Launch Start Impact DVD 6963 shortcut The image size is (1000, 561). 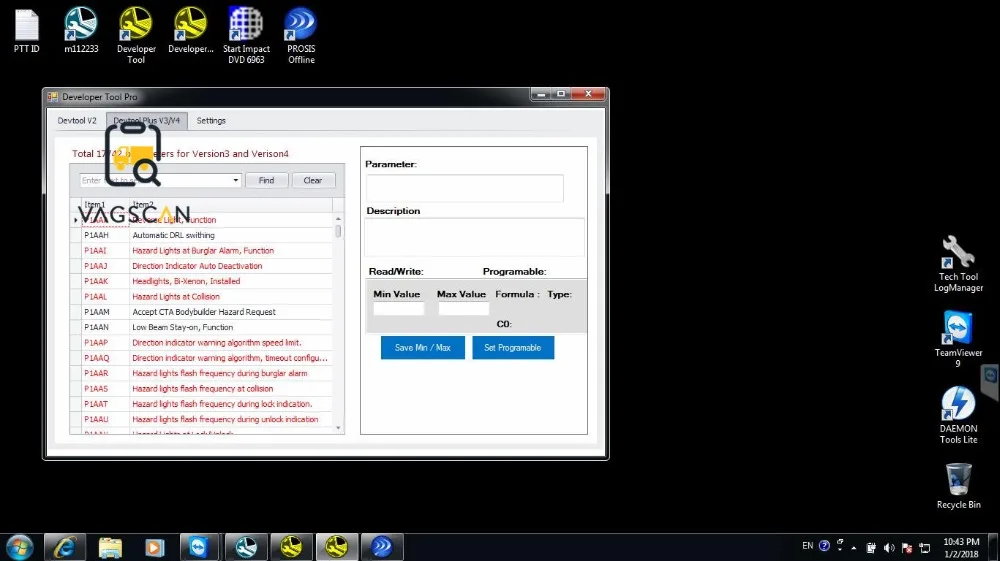coord(246,35)
